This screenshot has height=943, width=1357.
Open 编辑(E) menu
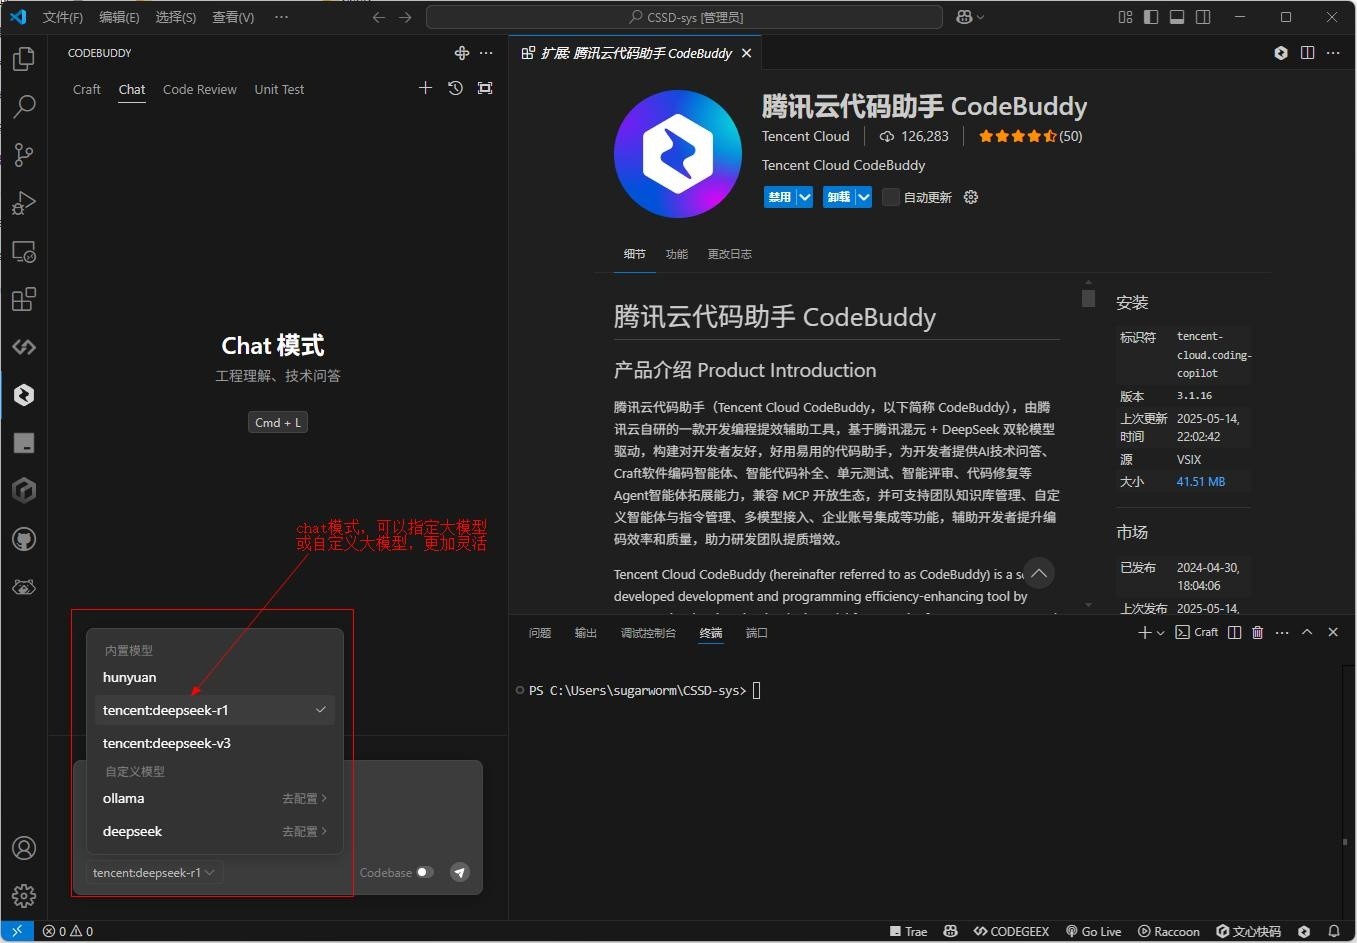[x=119, y=17]
